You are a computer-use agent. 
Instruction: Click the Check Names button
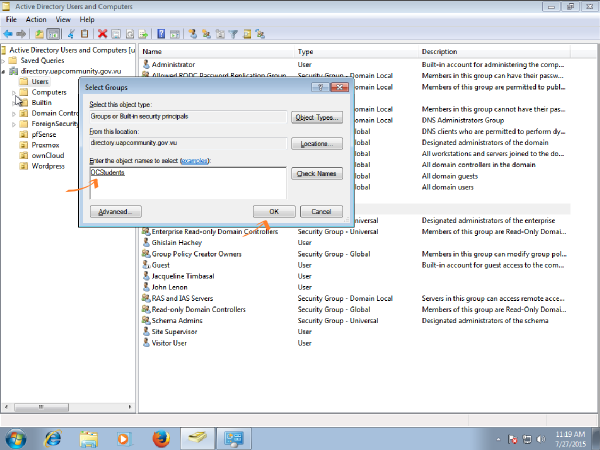[317, 174]
